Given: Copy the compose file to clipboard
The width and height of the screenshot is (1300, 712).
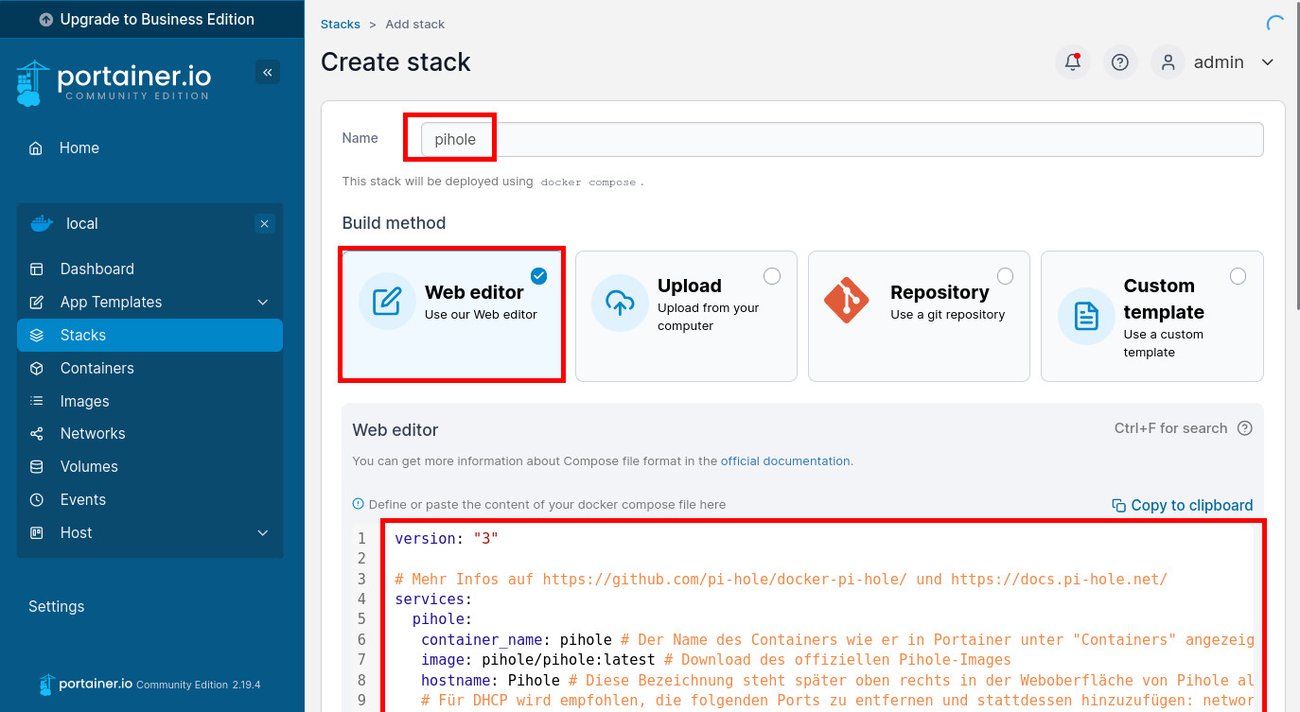Looking at the screenshot, I should [1182, 505].
